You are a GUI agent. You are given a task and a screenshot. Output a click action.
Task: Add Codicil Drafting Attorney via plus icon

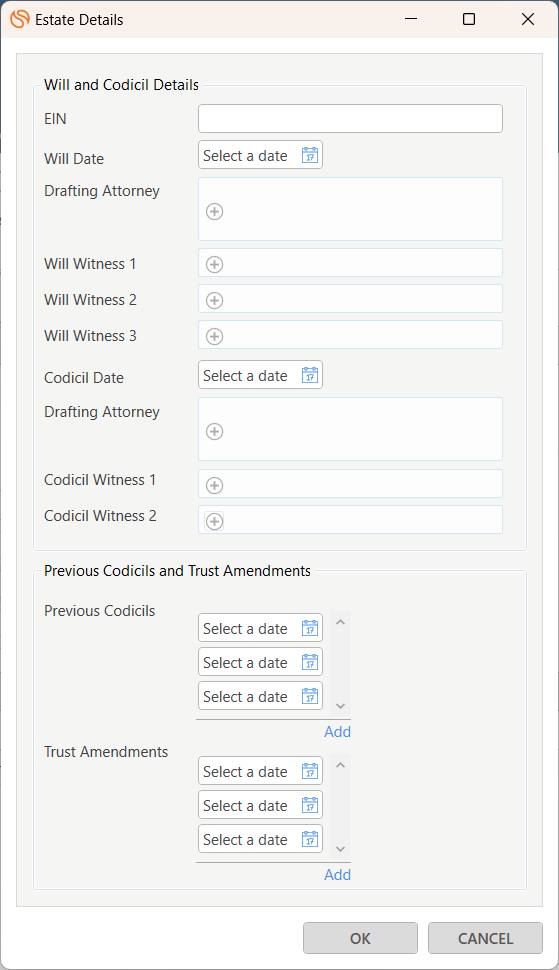pyautogui.click(x=215, y=432)
